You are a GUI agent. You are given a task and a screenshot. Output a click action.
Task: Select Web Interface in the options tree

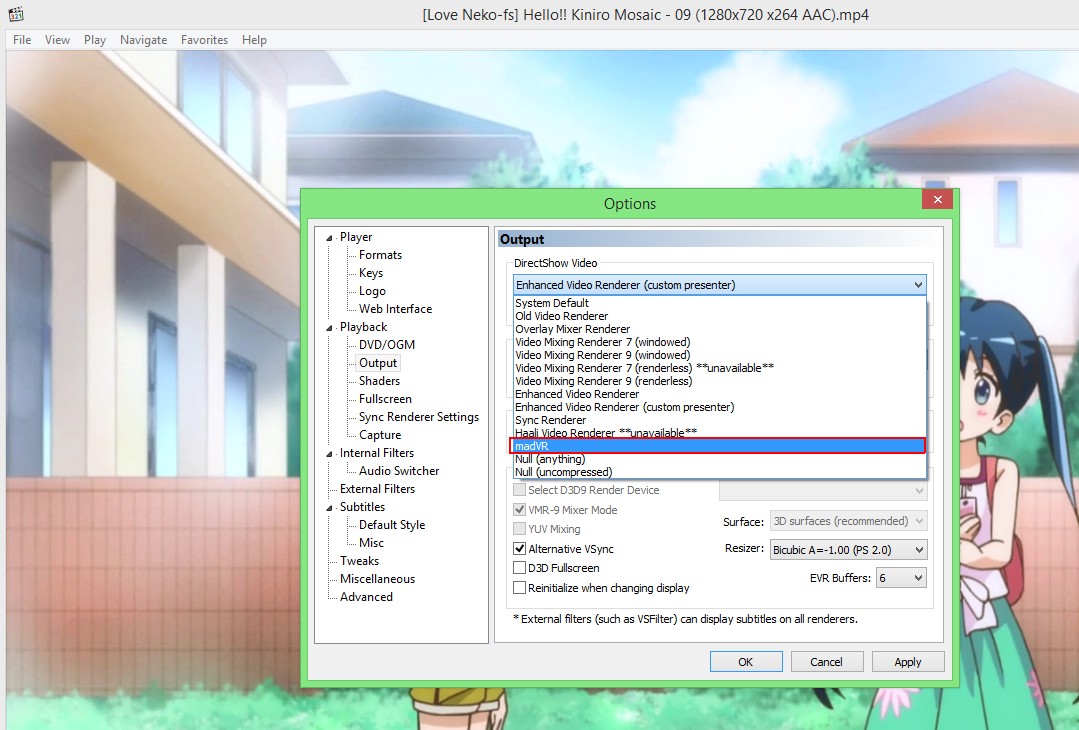click(395, 309)
